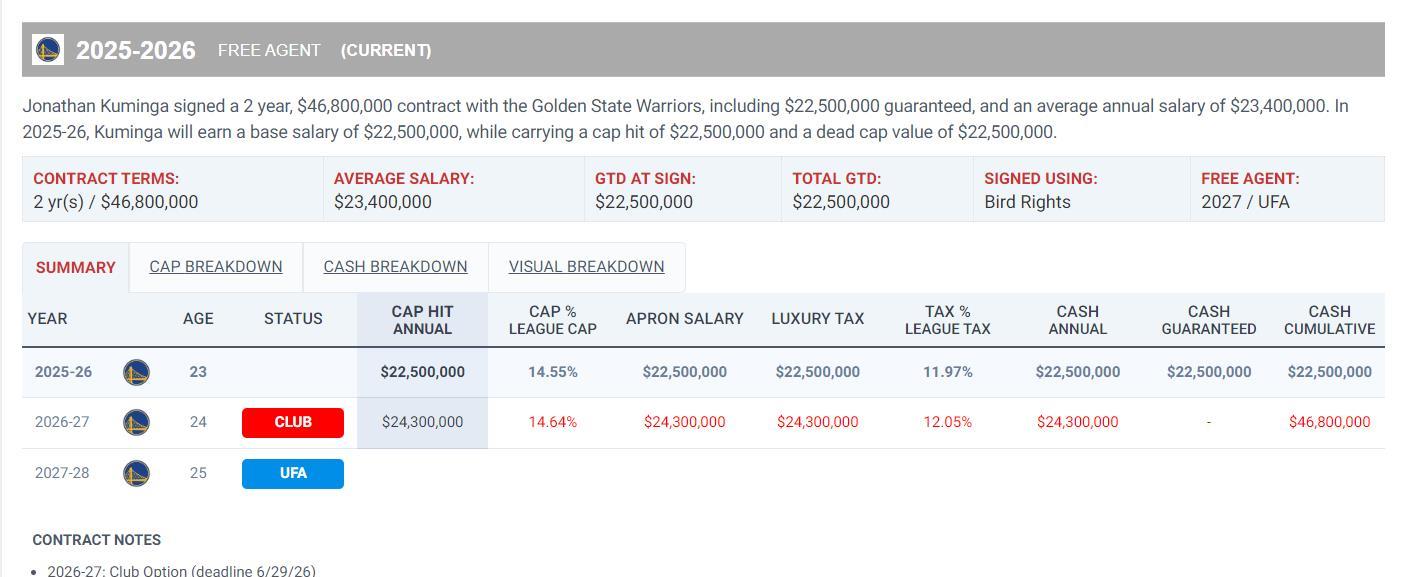
Task: Open the Cash Breakdown tab
Action: 395,267
